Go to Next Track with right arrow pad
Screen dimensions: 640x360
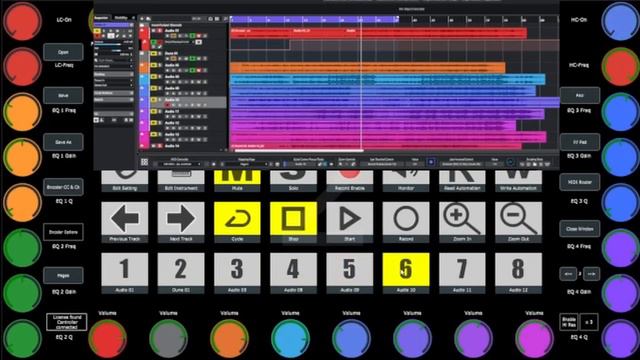(x=181, y=222)
